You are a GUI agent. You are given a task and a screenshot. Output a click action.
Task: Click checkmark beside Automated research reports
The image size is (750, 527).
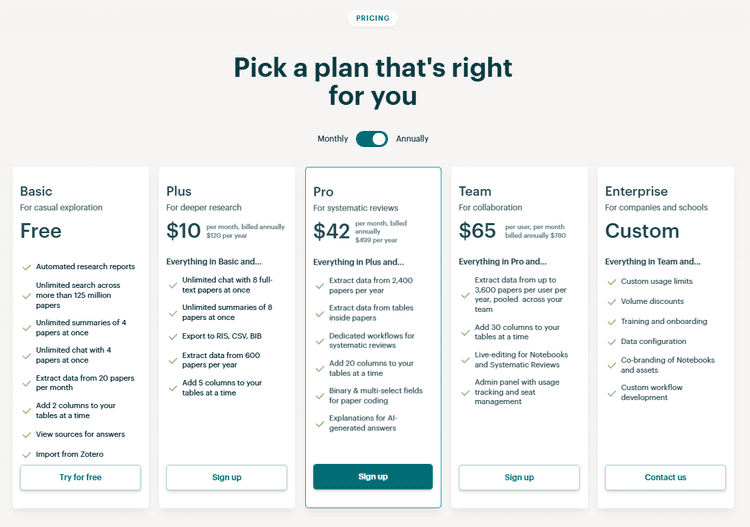coord(27,267)
